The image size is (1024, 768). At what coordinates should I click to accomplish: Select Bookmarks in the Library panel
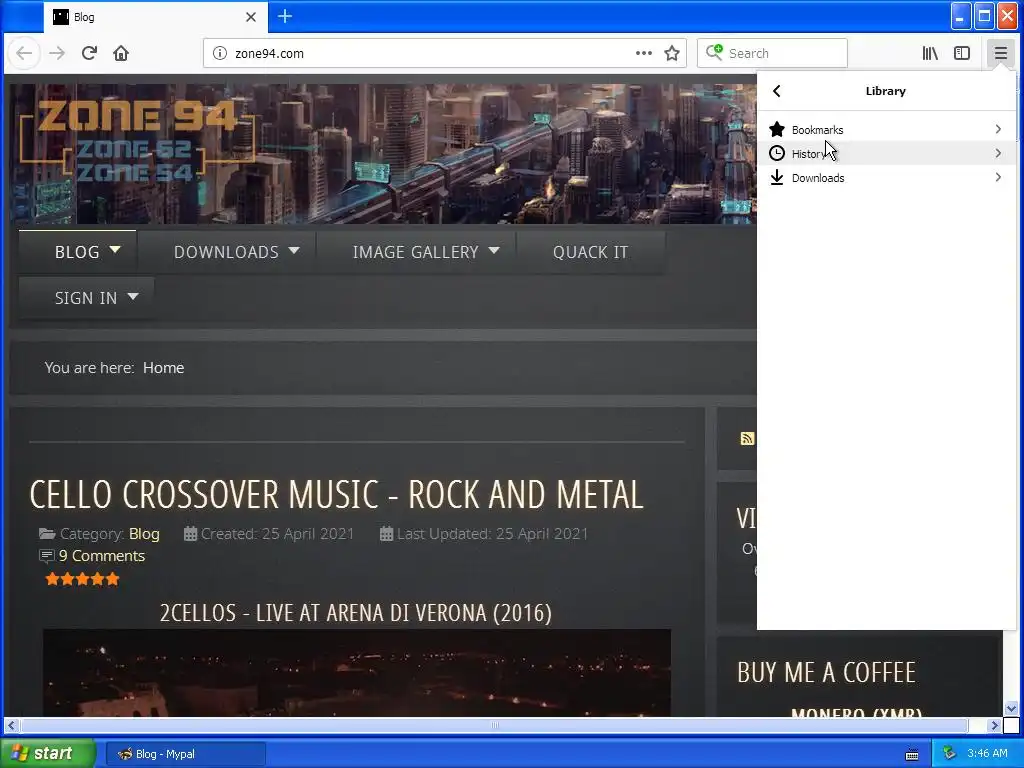tap(886, 129)
